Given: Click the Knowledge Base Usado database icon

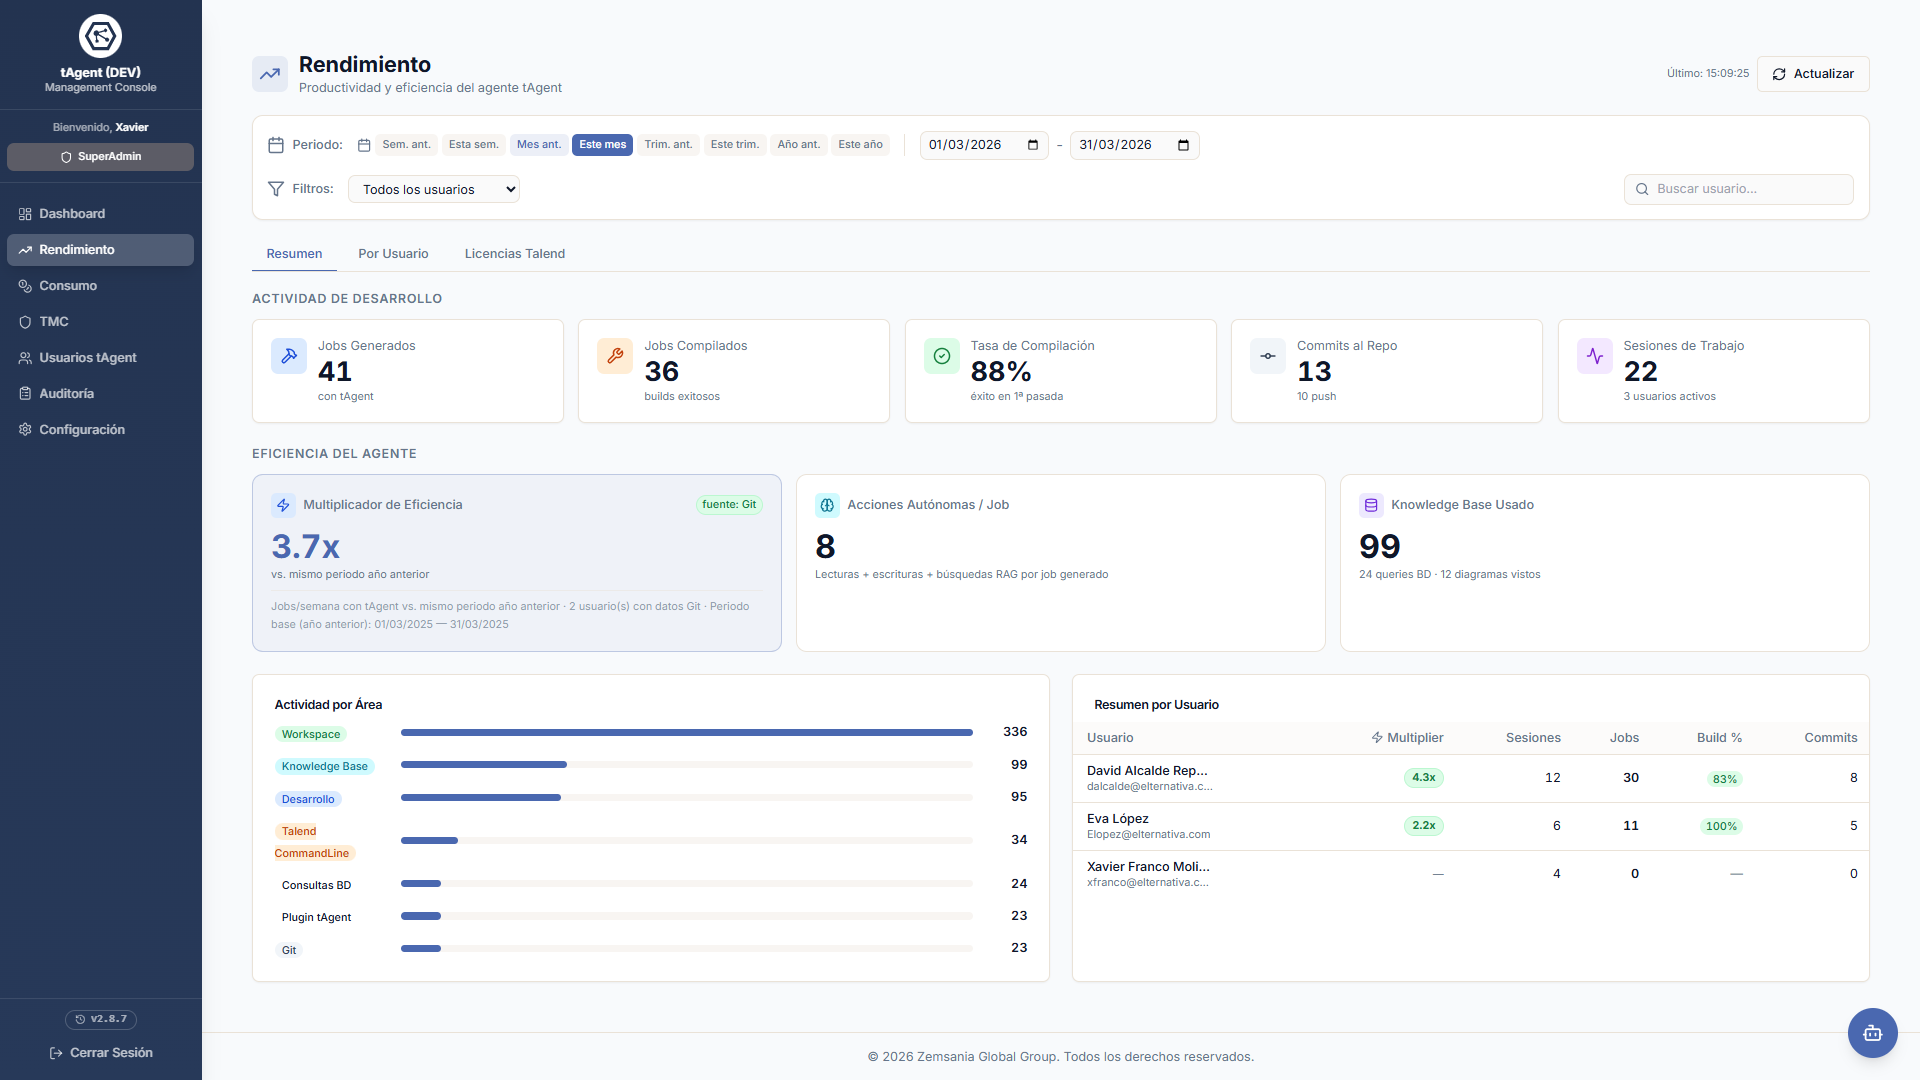Looking at the screenshot, I should pyautogui.click(x=1371, y=505).
